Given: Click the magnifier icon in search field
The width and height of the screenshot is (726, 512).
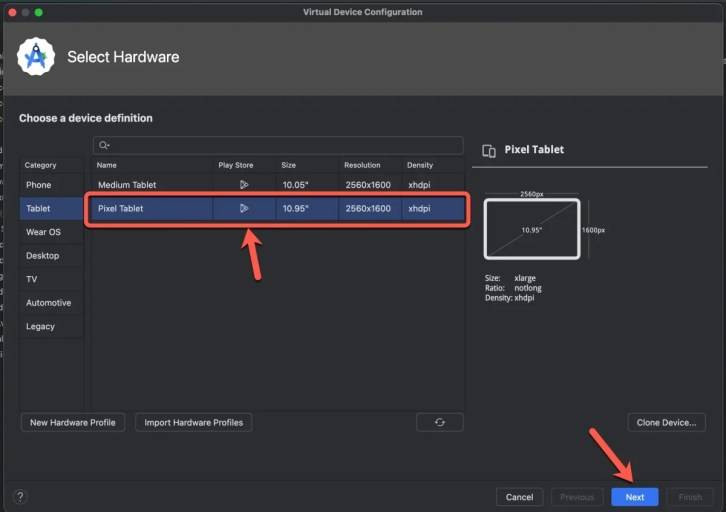Looking at the screenshot, I should coord(104,145).
